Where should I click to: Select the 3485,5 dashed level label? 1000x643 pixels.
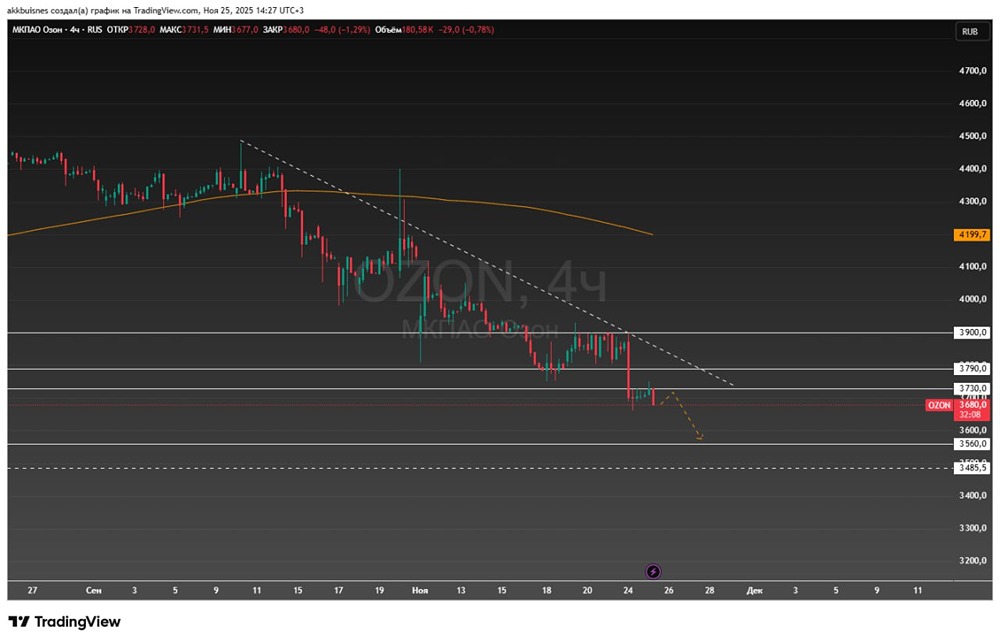point(971,468)
